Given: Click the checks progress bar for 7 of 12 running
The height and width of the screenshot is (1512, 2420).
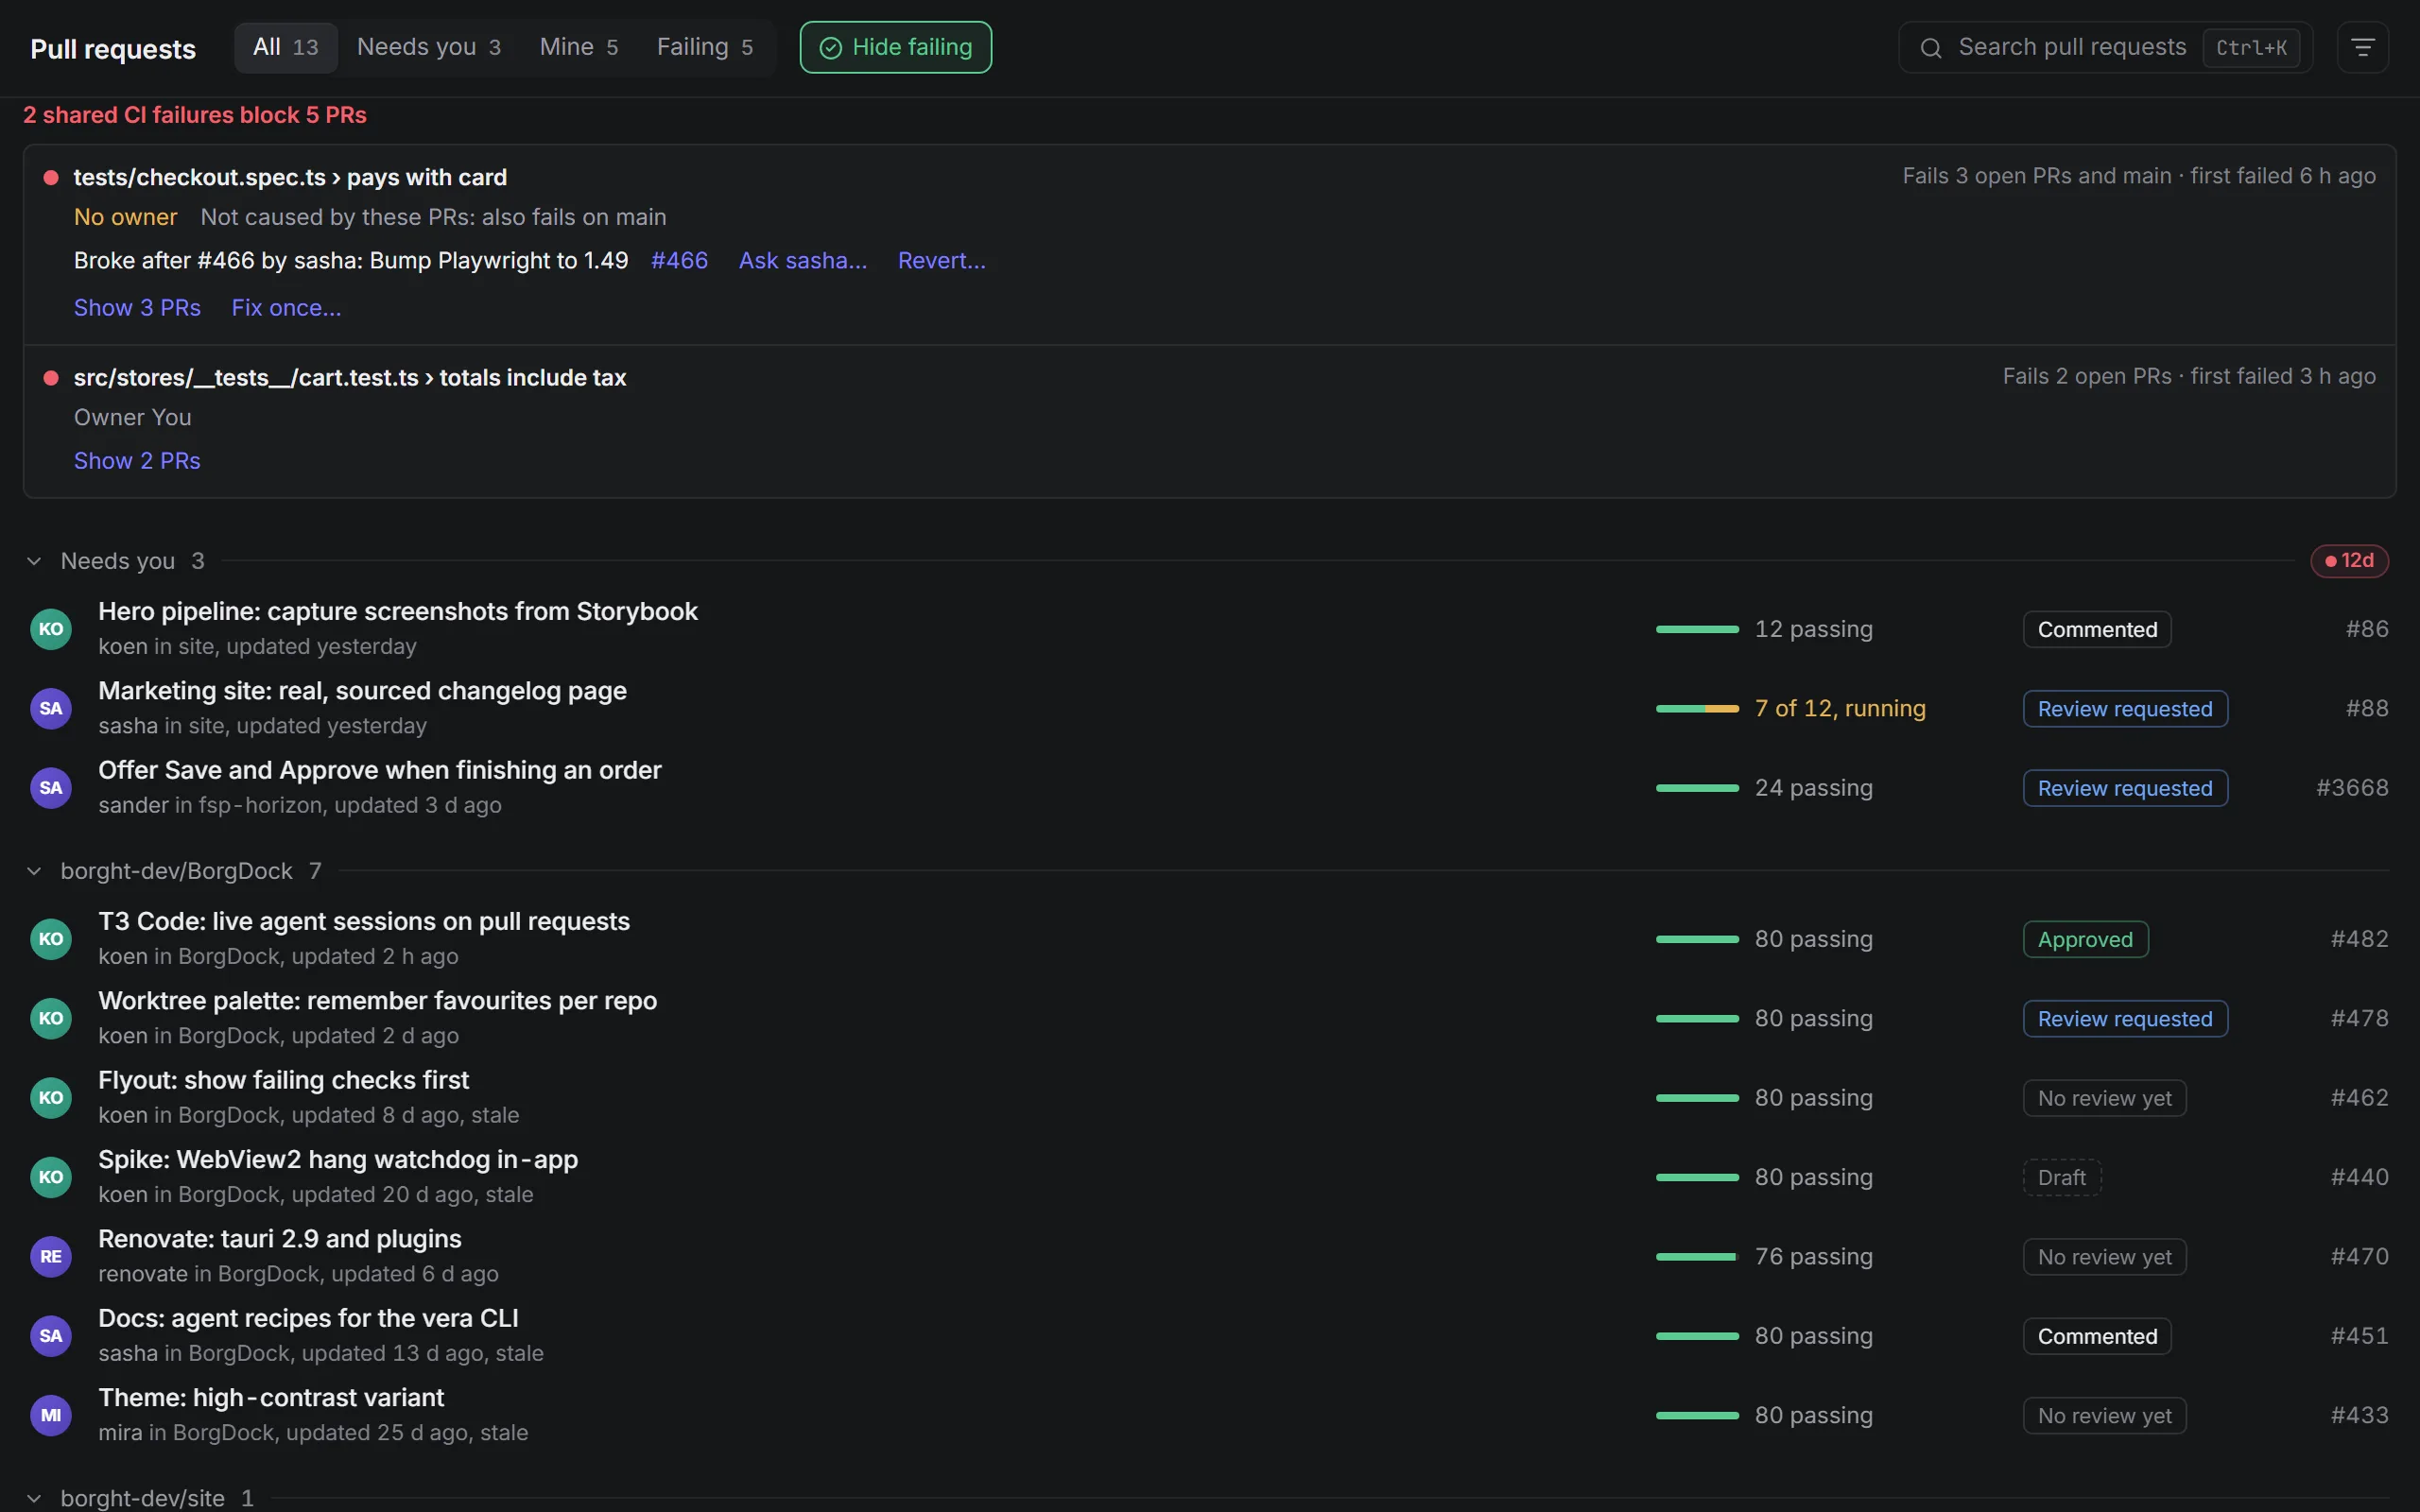Looking at the screenshot, I should click(x=1697, y=709).
